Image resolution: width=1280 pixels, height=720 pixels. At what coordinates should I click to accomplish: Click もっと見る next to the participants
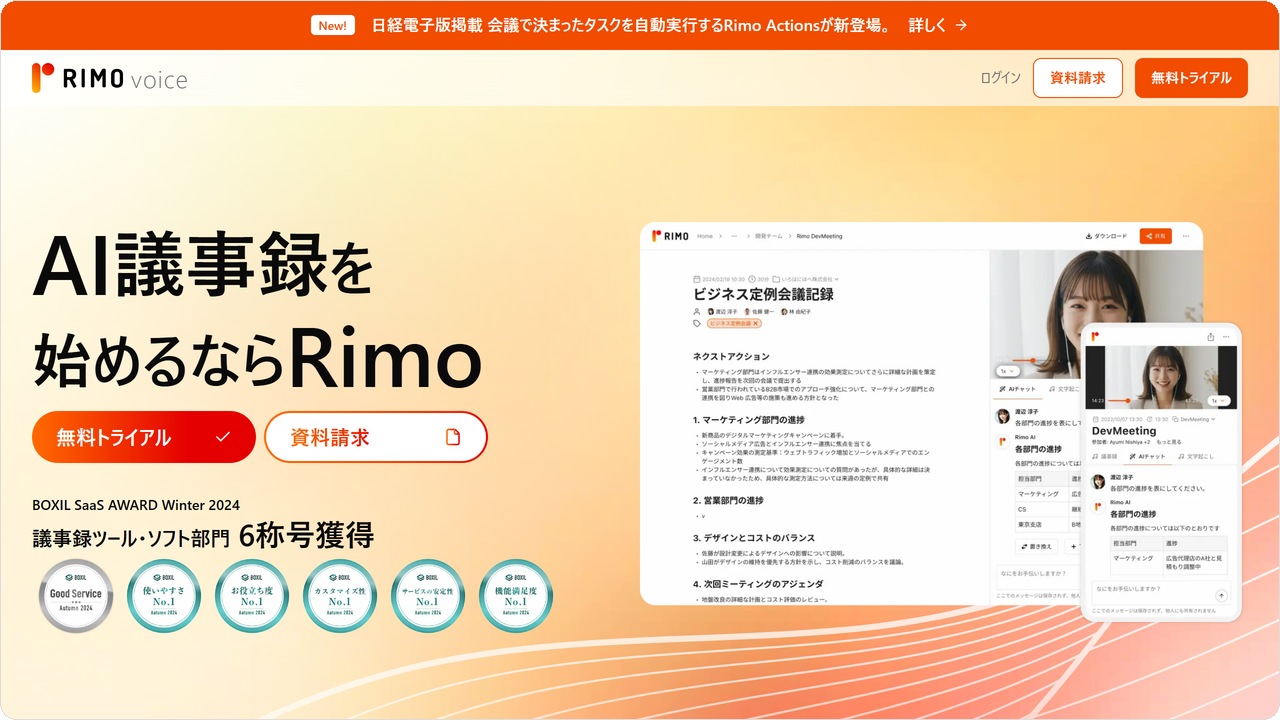1168,441
